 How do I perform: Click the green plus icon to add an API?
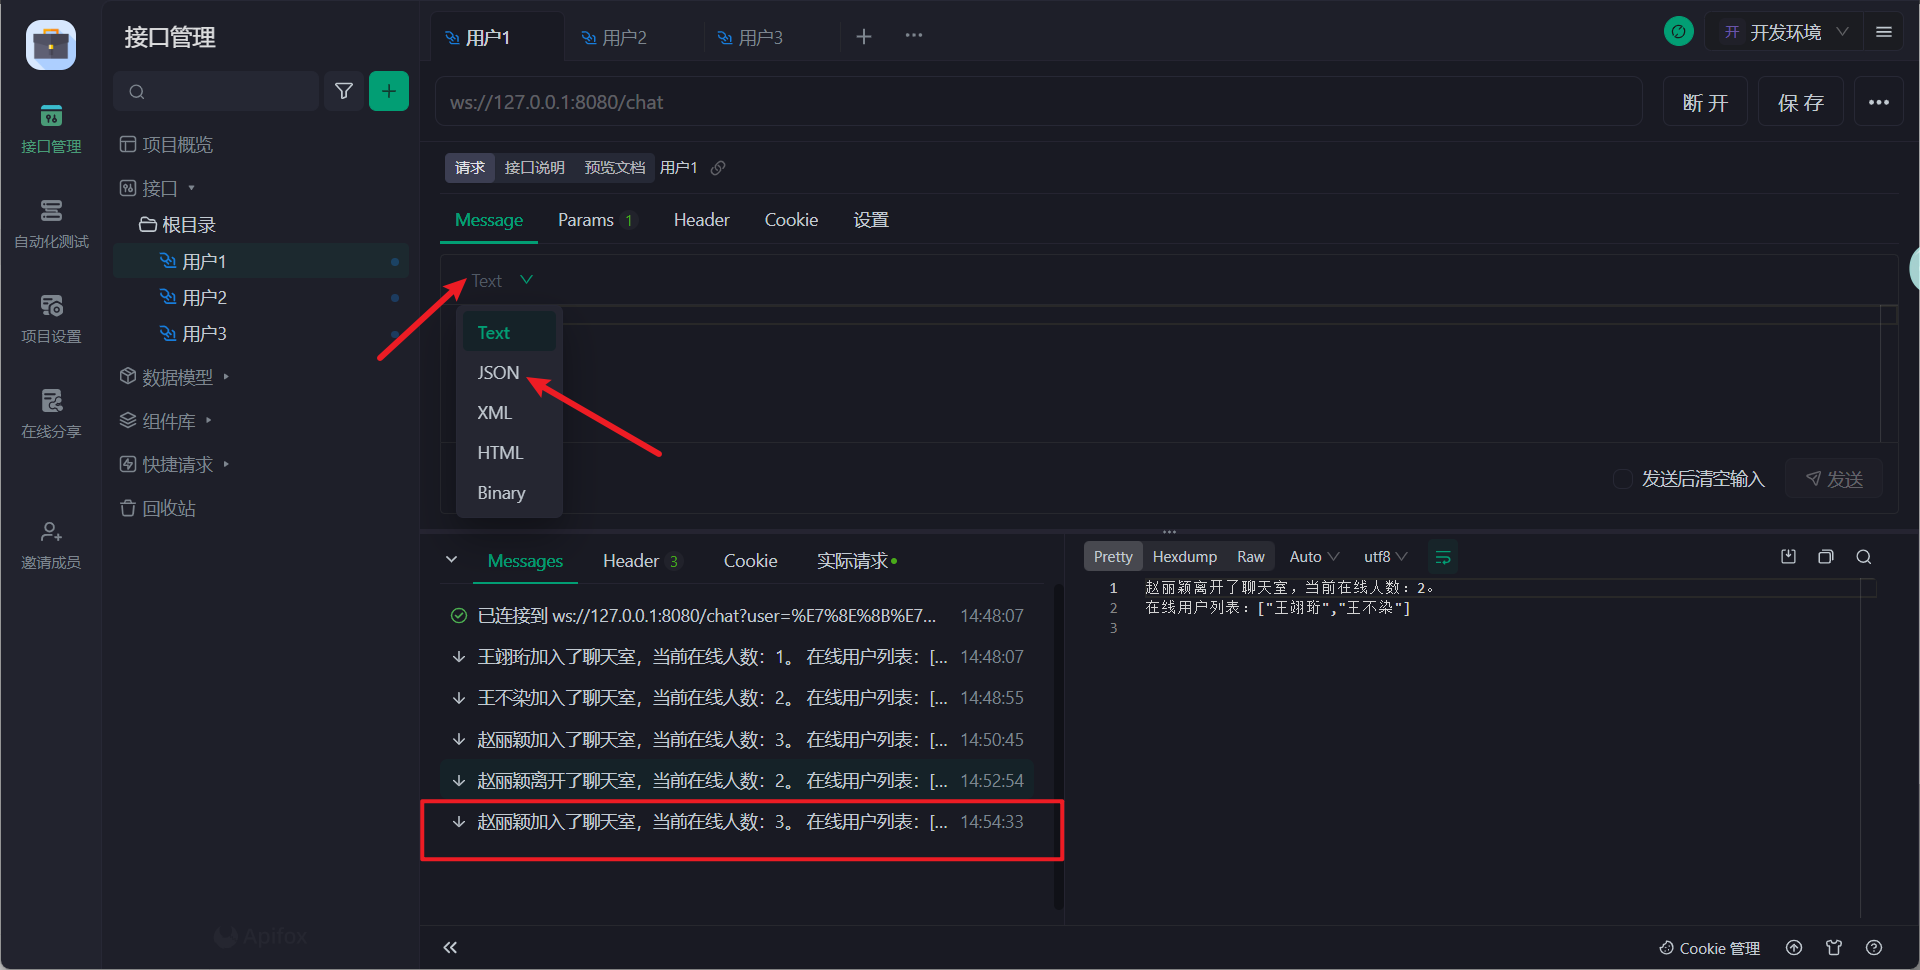(x=389, y=90)
